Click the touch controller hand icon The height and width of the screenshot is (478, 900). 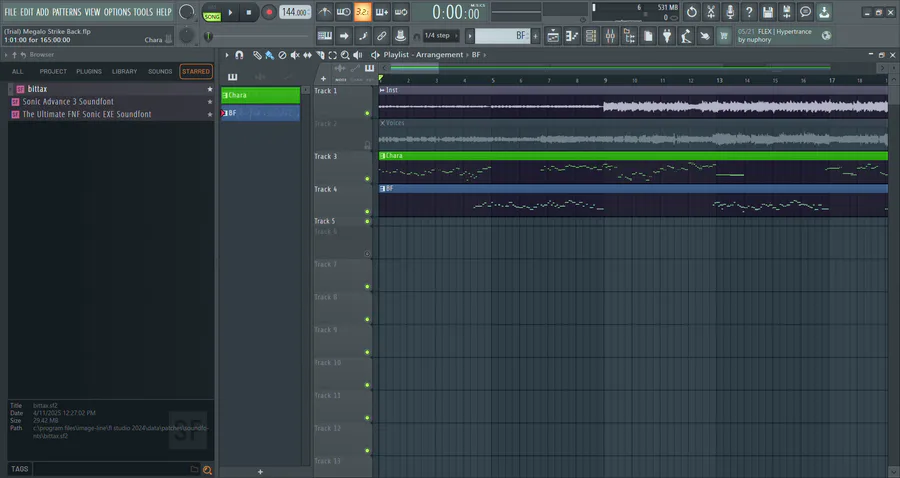click(705, 36)
